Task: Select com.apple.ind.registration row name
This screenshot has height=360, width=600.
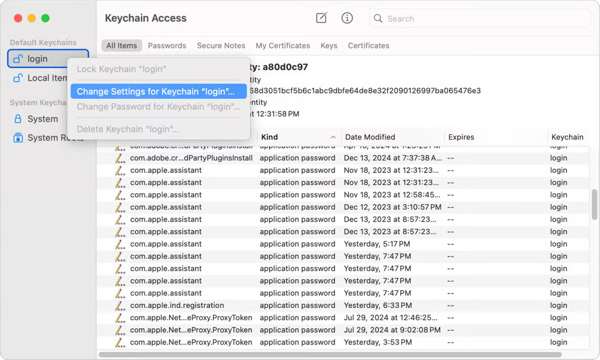Action: click(177, 305)
